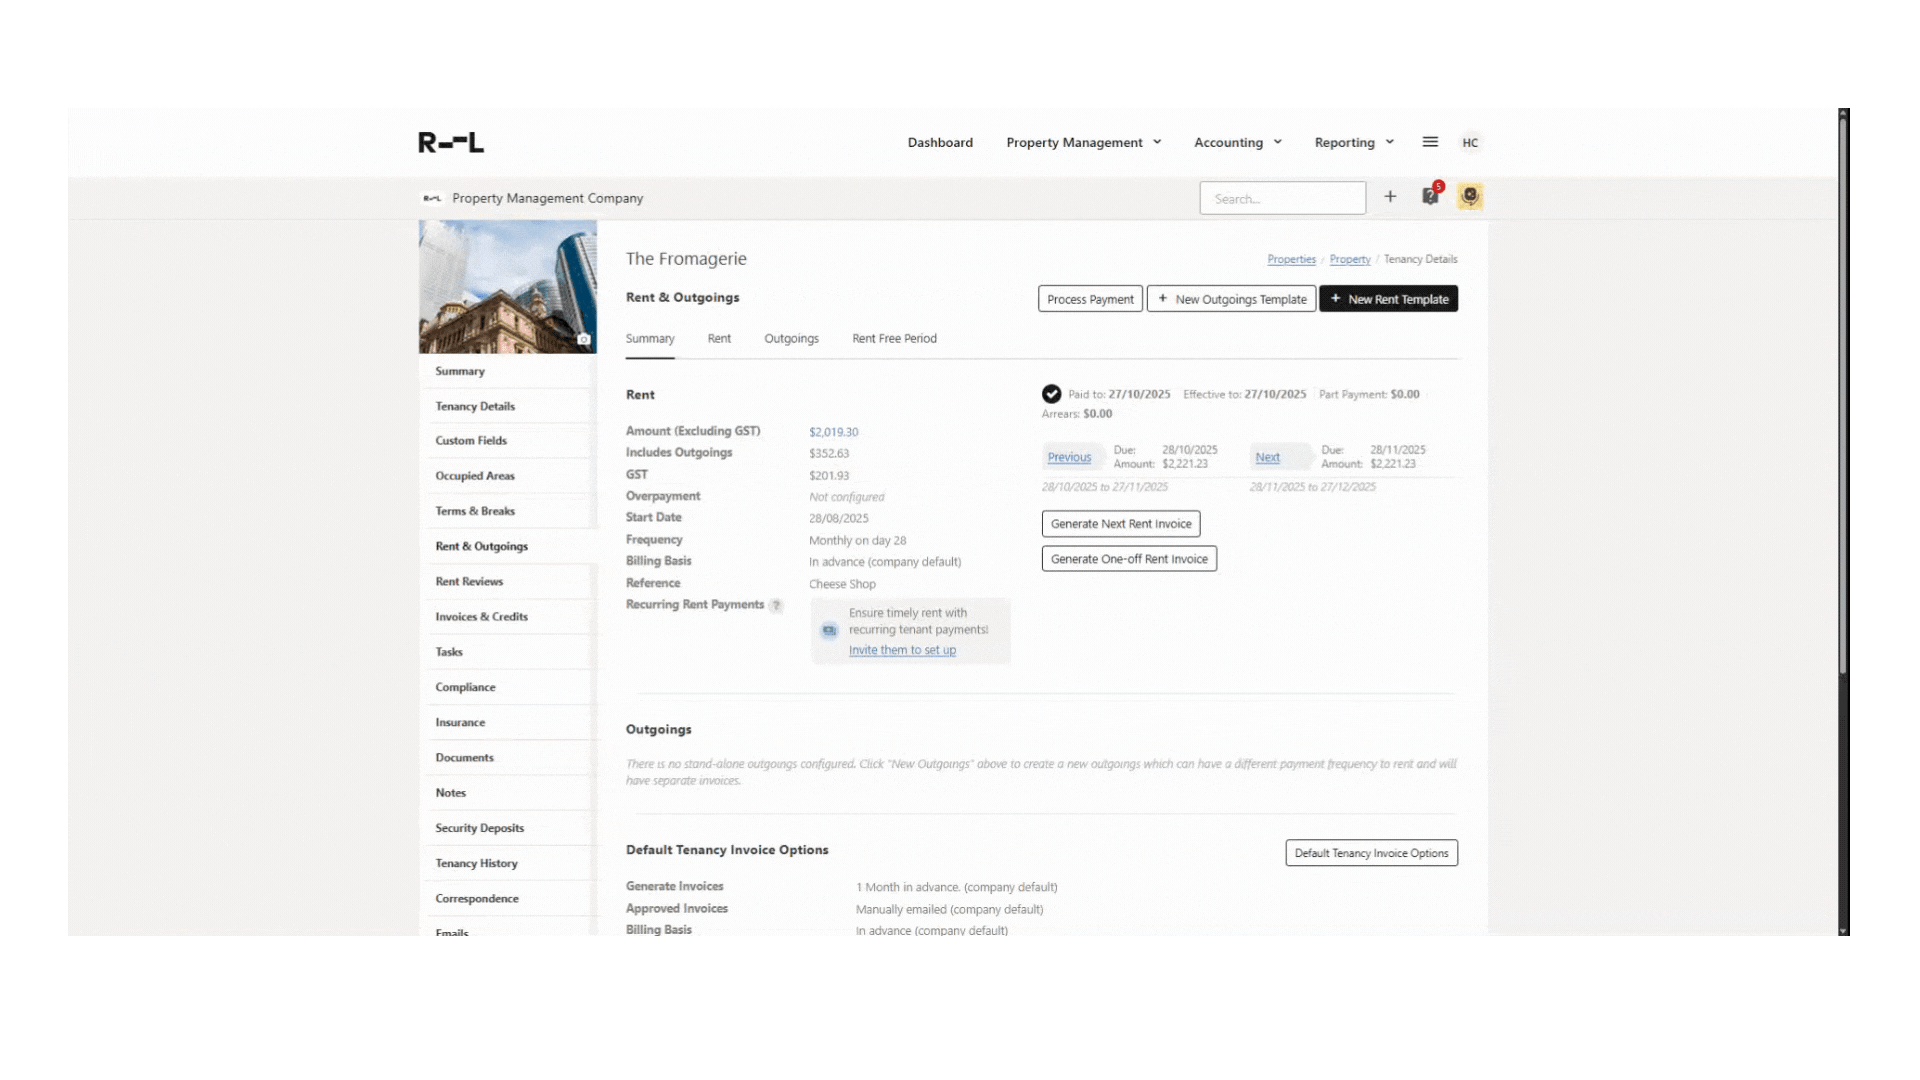Click Generate Next Rent Invoice

tap(1120, 523)
